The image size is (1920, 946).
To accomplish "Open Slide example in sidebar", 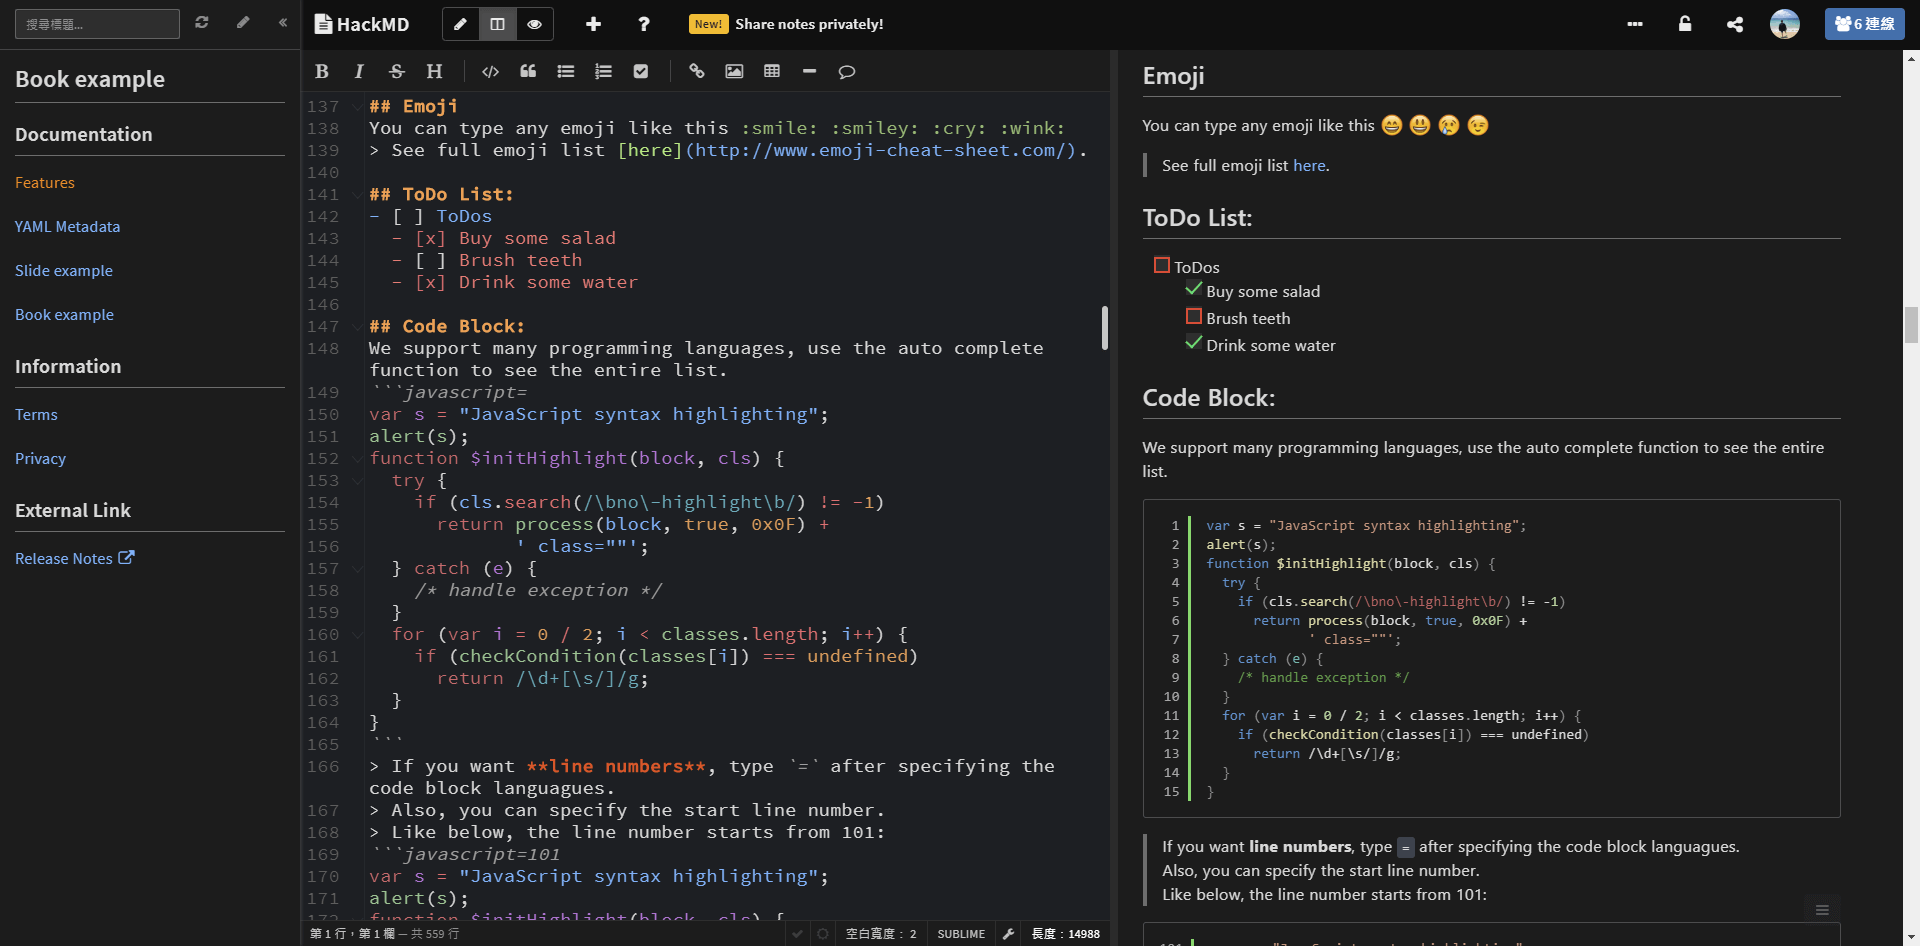I will tap(64, 271).
